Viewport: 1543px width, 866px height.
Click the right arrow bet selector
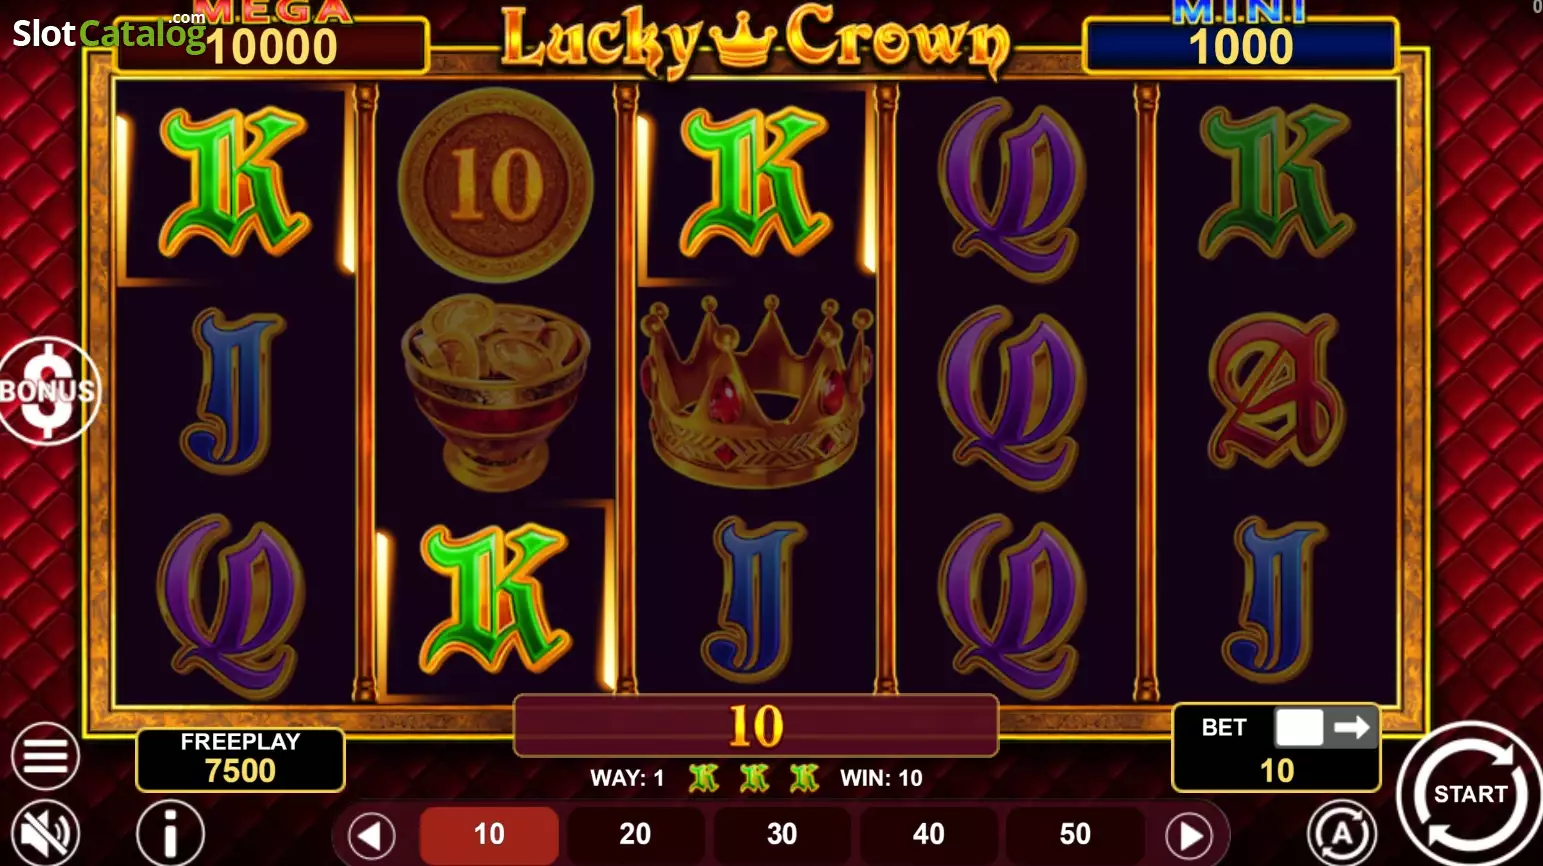click(1189, 835)
